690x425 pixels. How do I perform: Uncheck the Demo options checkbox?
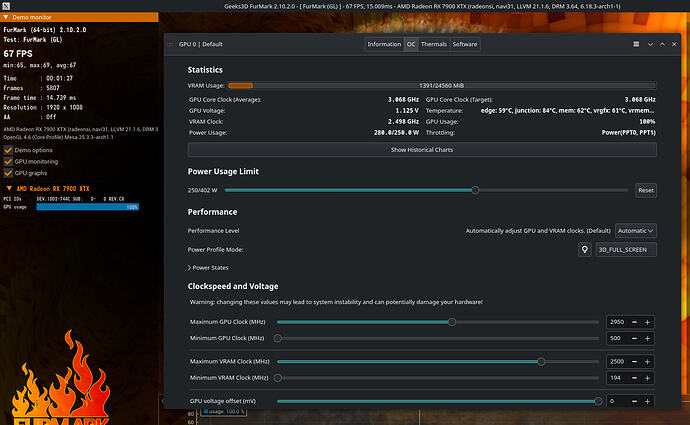pos(8,148)
